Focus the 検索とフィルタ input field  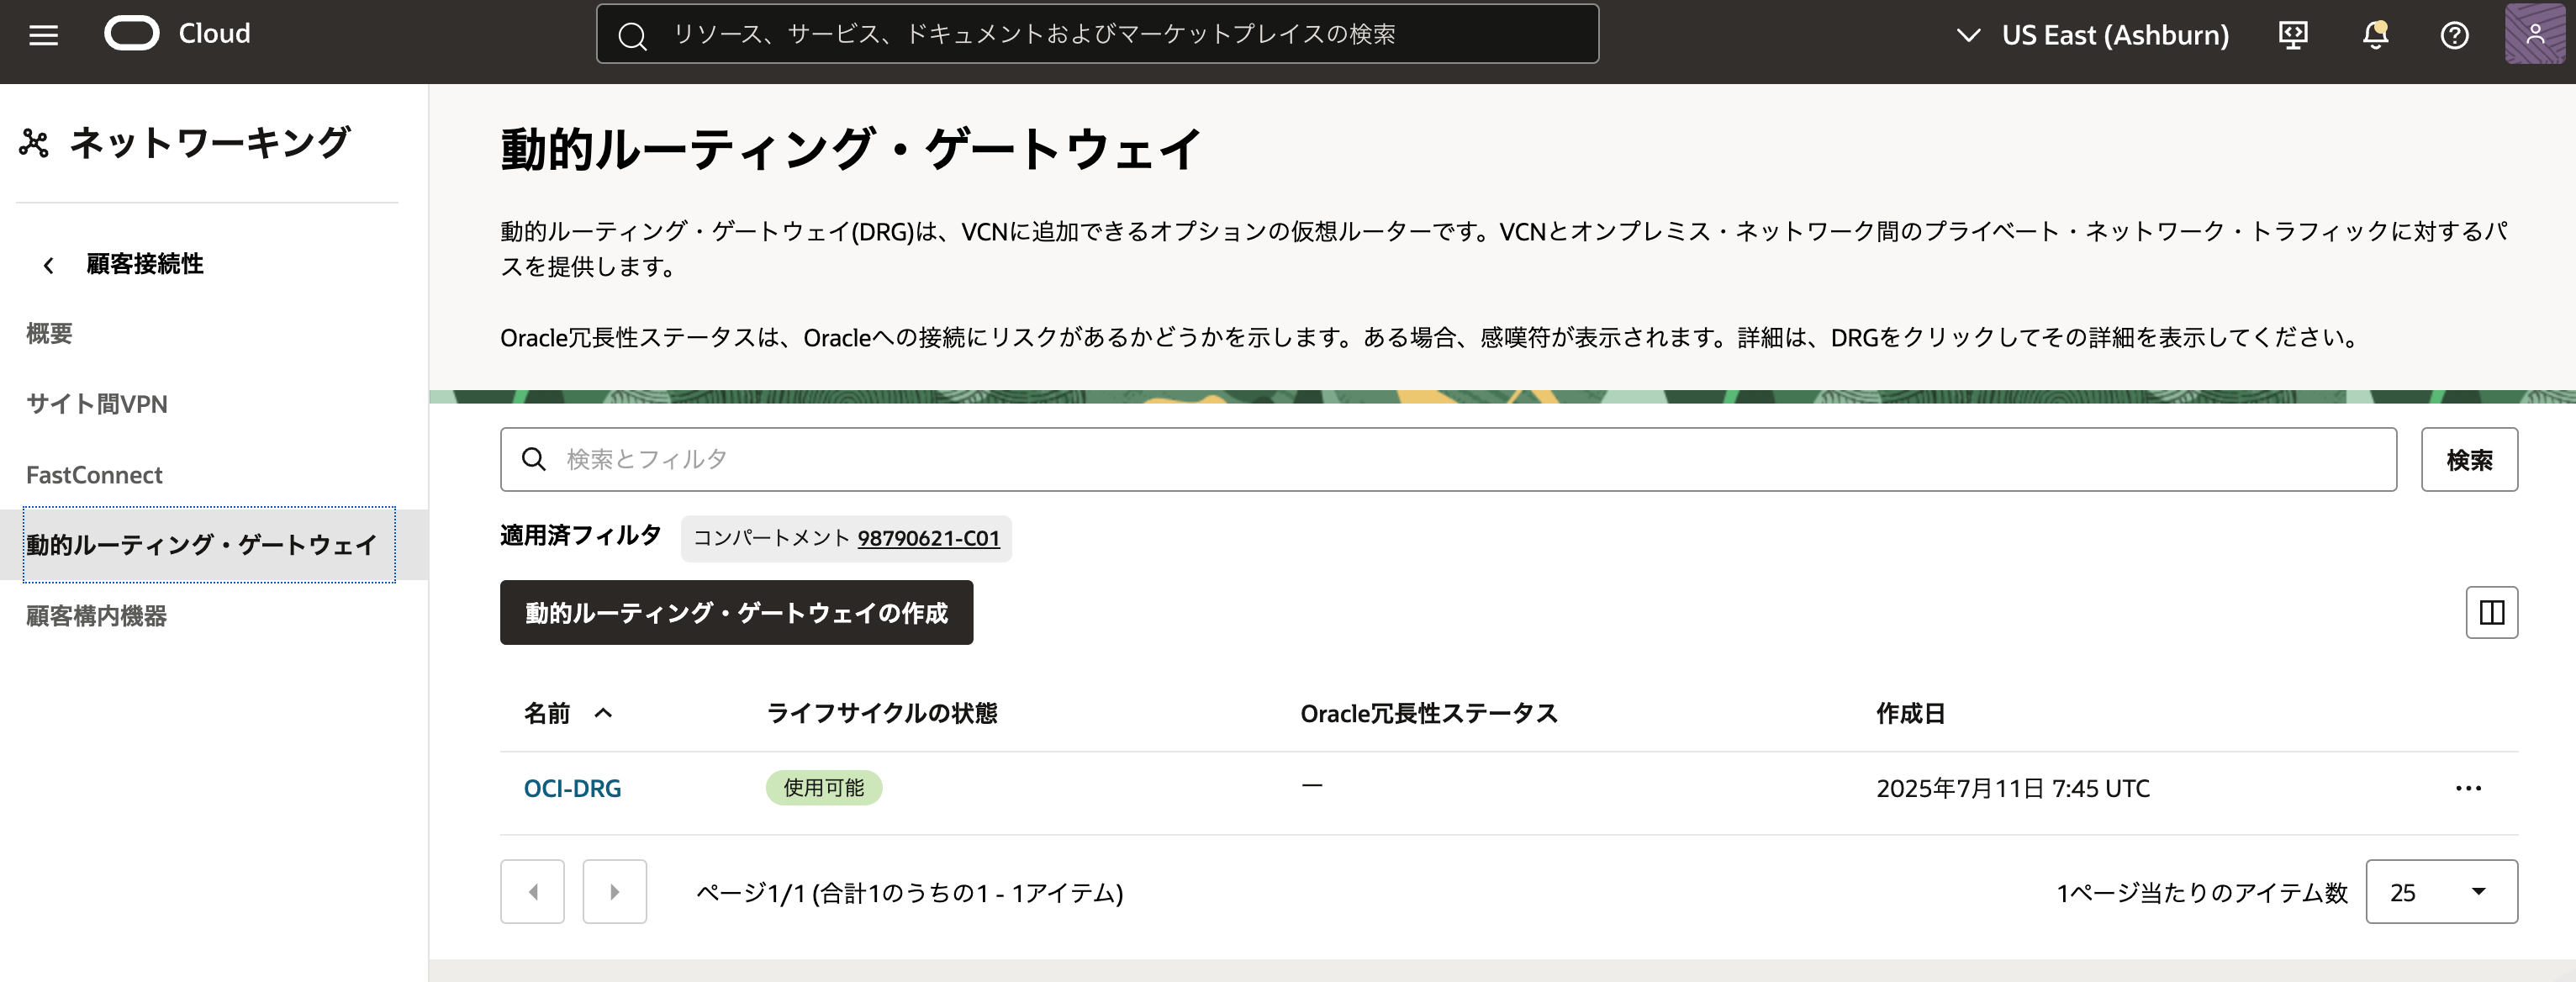click(x=1448, y=460)
